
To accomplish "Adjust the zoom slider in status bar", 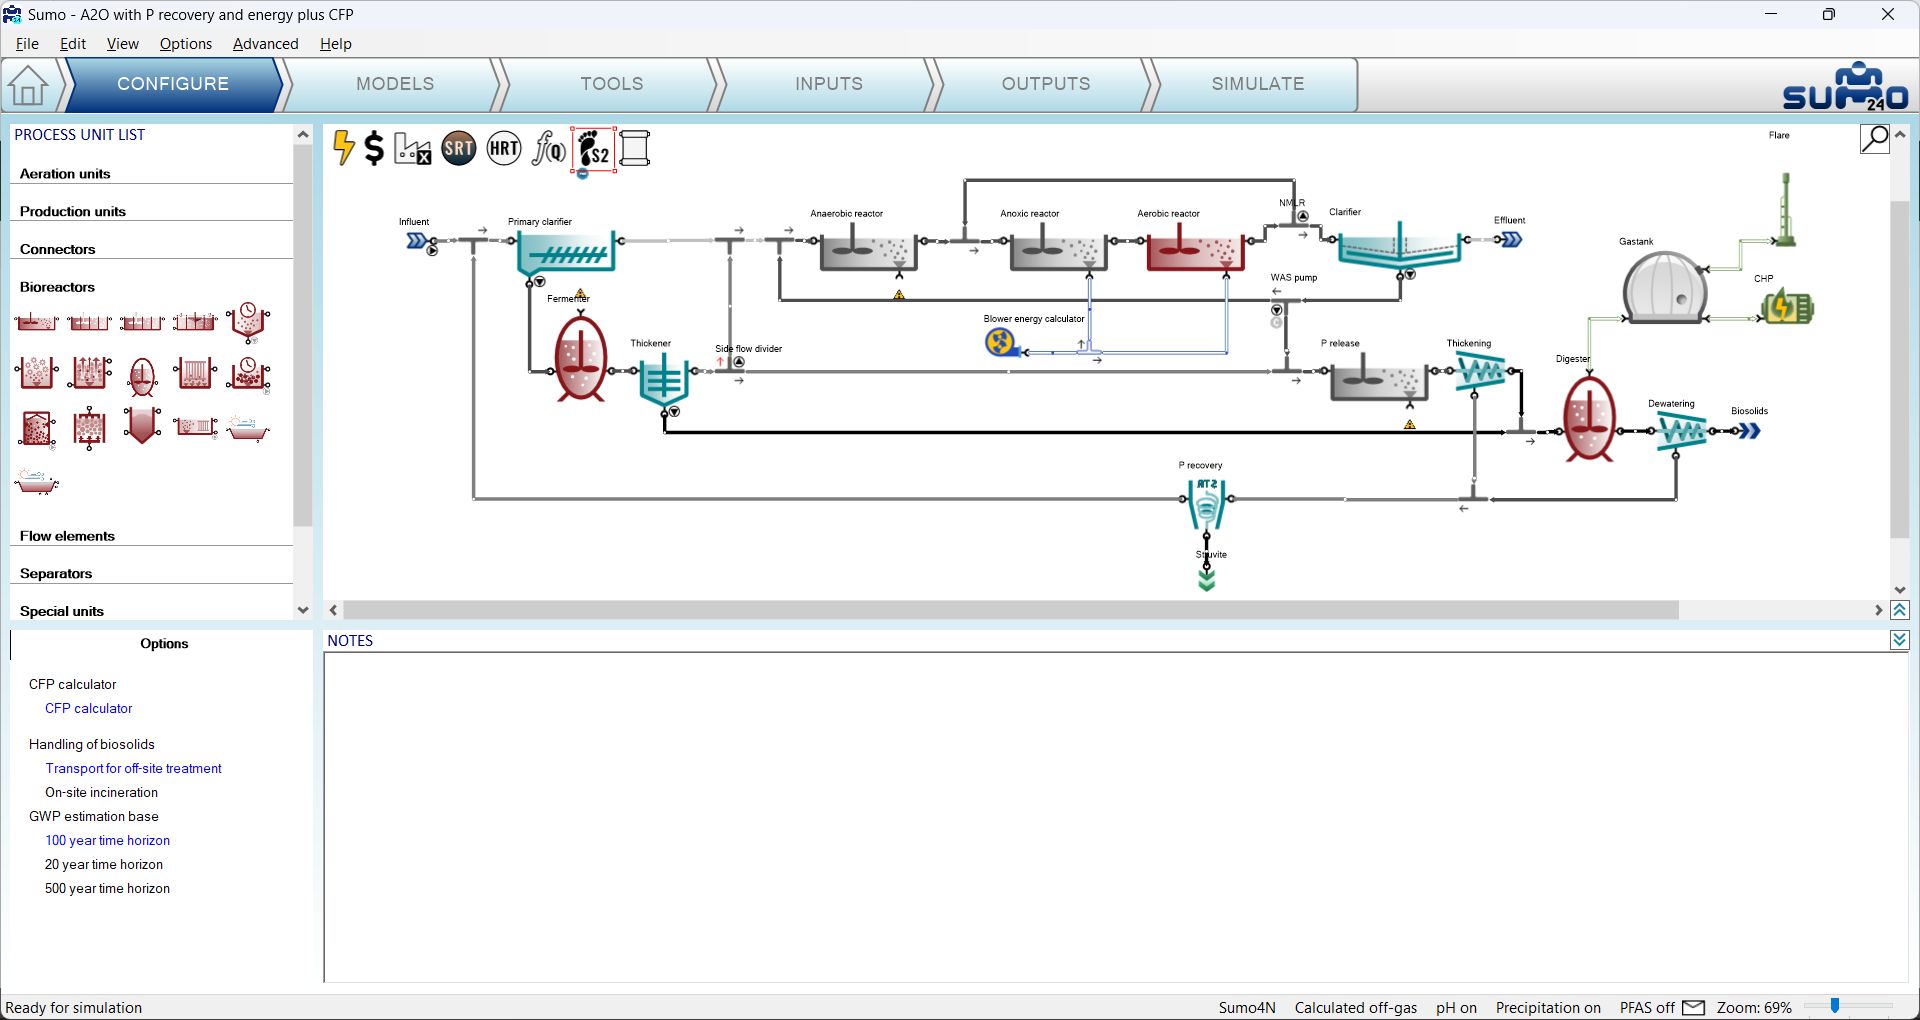I will click(1835, 1006).
